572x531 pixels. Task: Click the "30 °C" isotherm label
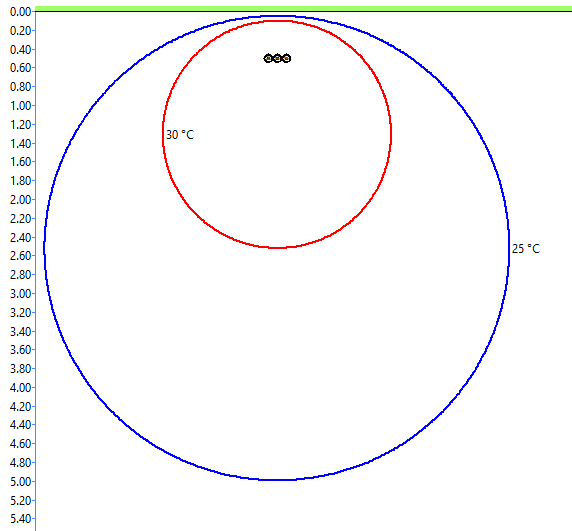(180, 135)
